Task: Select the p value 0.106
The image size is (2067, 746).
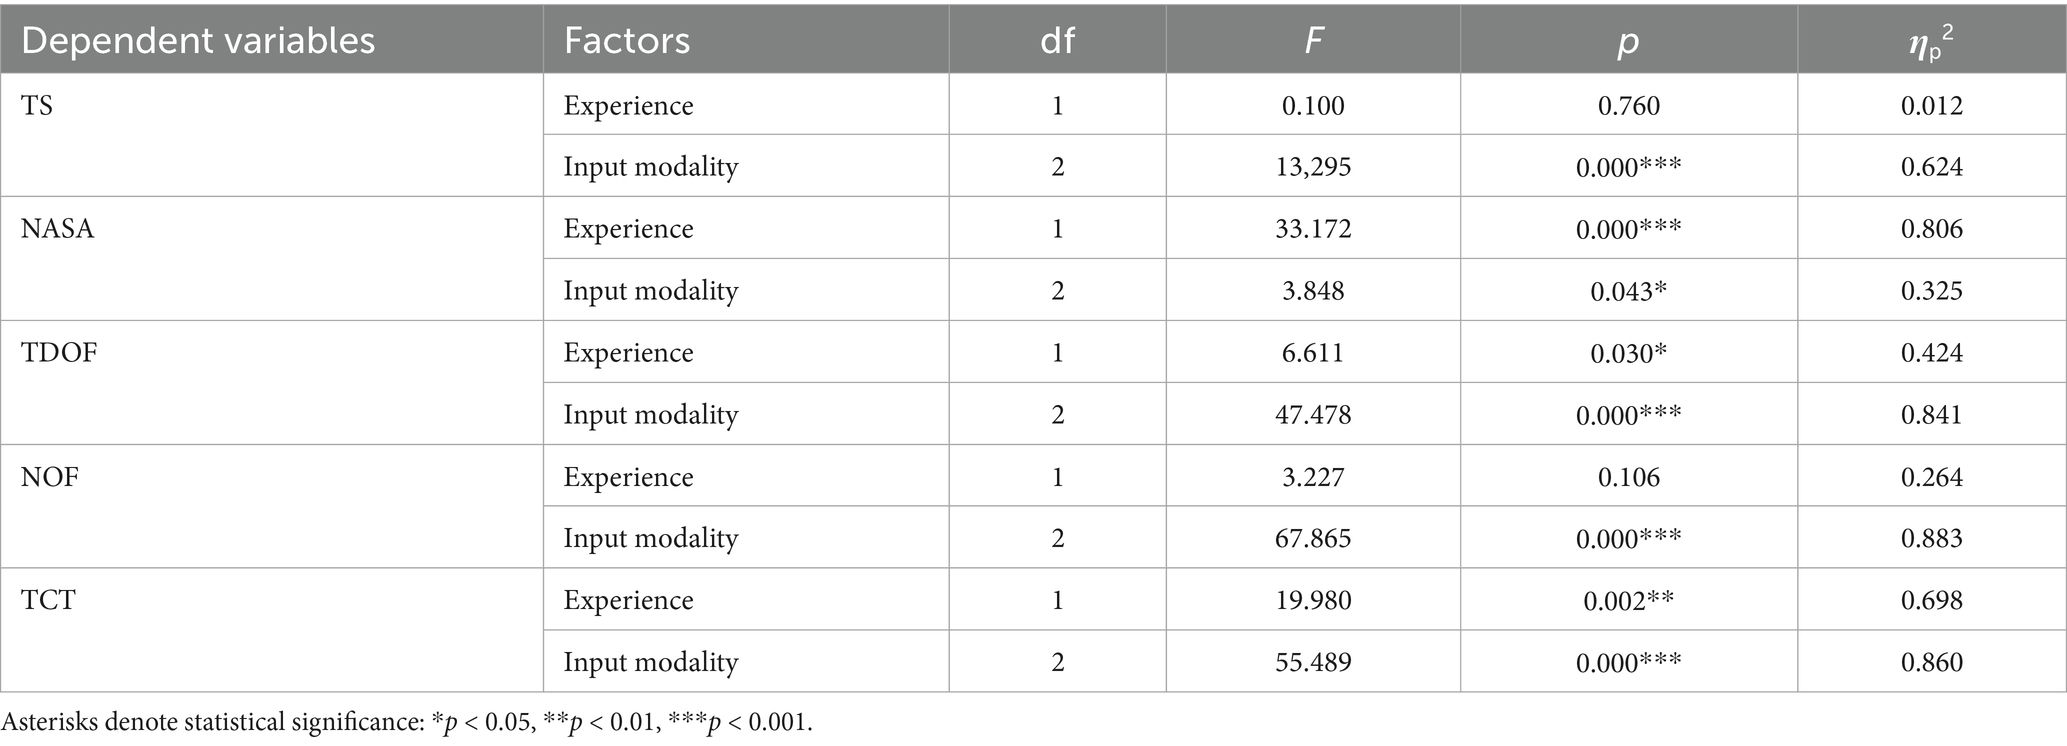Action: click(x=1628, y=477)
